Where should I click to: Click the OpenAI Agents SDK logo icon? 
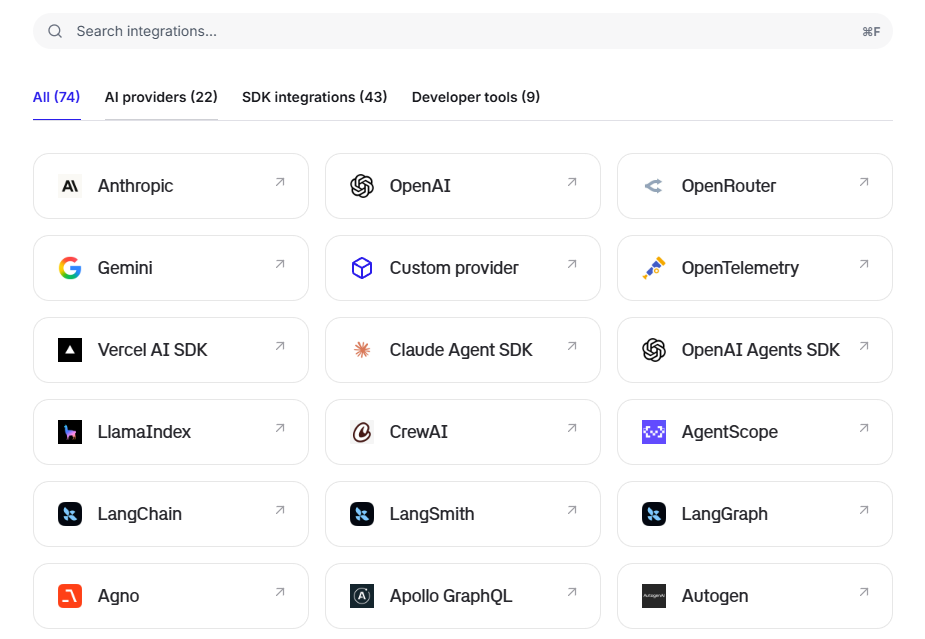point(654,350)
